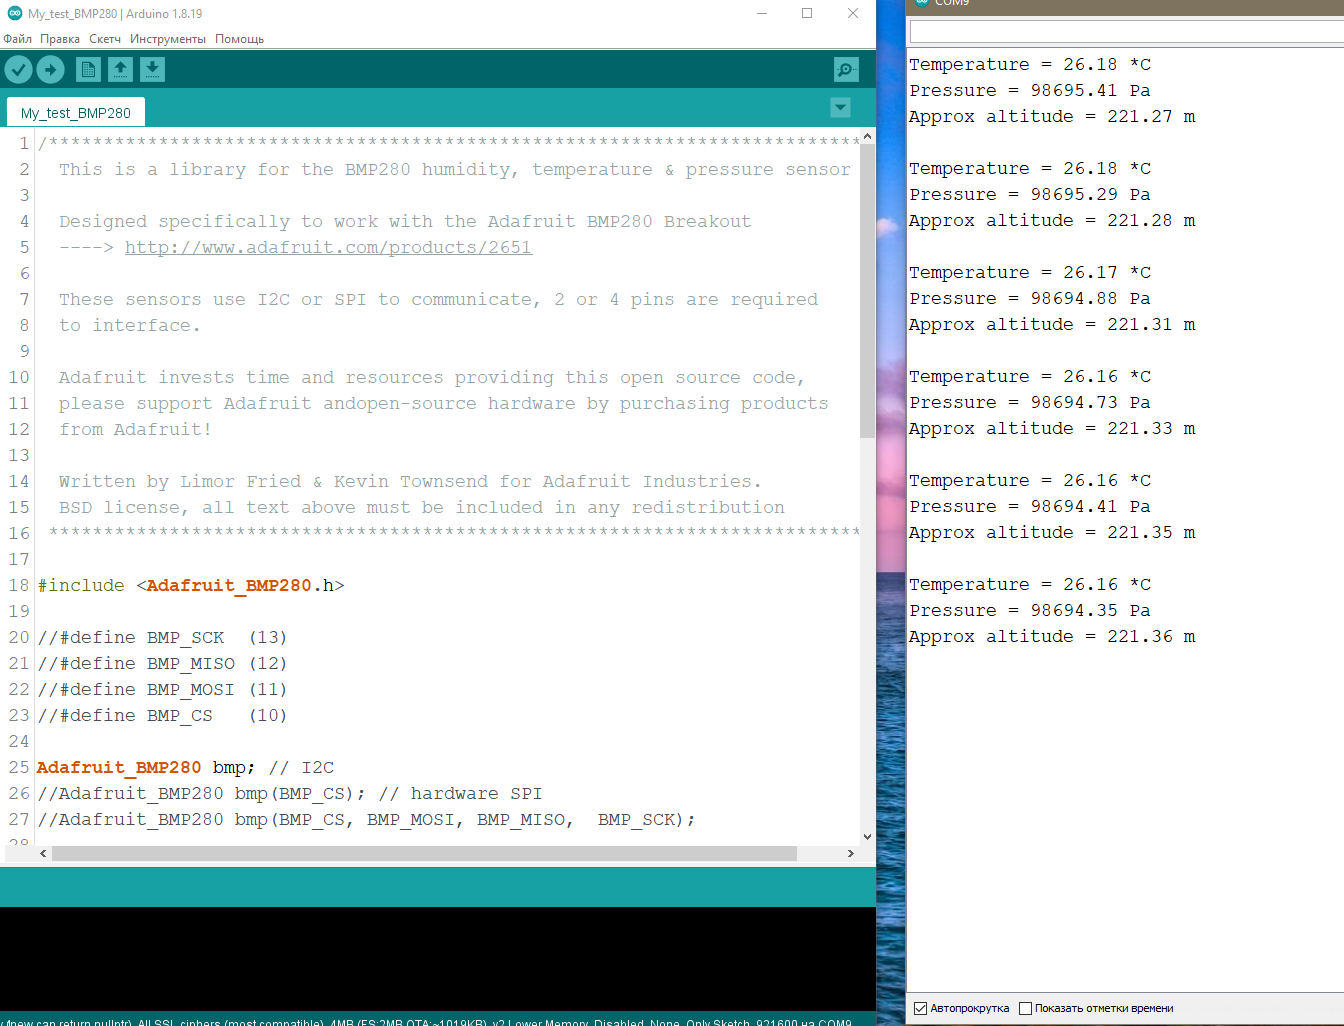
Task: Click the board info status bar text
Action: (428, 1020)
